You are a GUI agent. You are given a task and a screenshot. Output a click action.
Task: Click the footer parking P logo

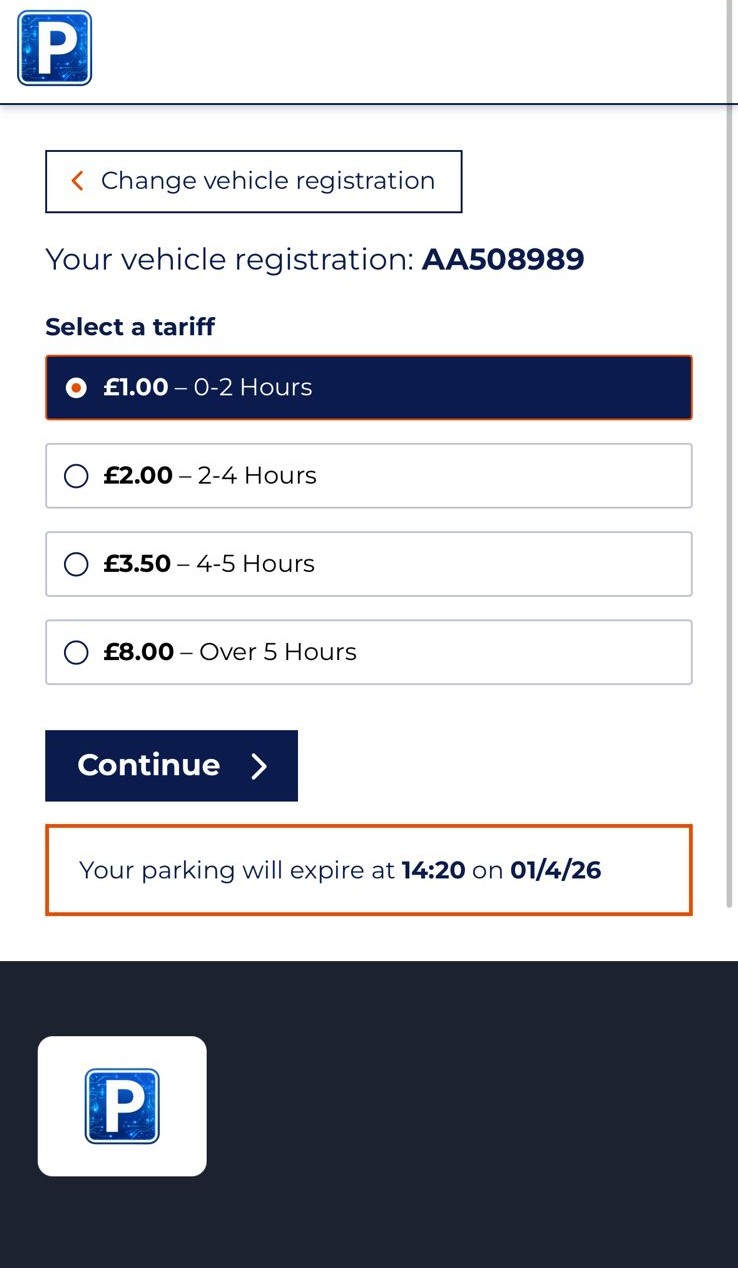122,1105
